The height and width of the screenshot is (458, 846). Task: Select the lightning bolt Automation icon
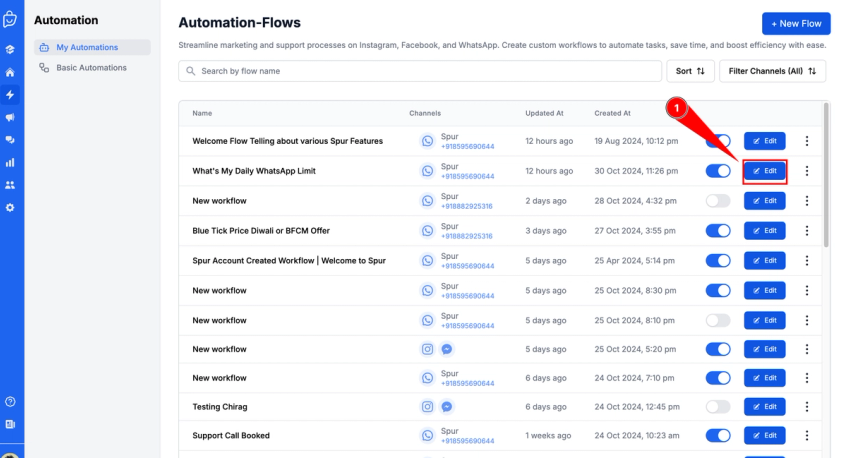10,95
